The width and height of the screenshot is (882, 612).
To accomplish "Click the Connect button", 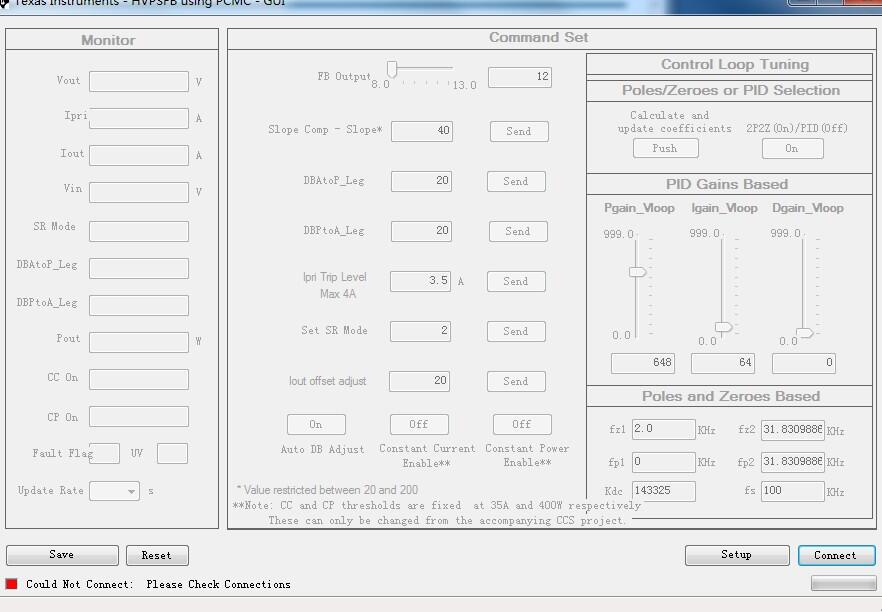I will (836, 556).
